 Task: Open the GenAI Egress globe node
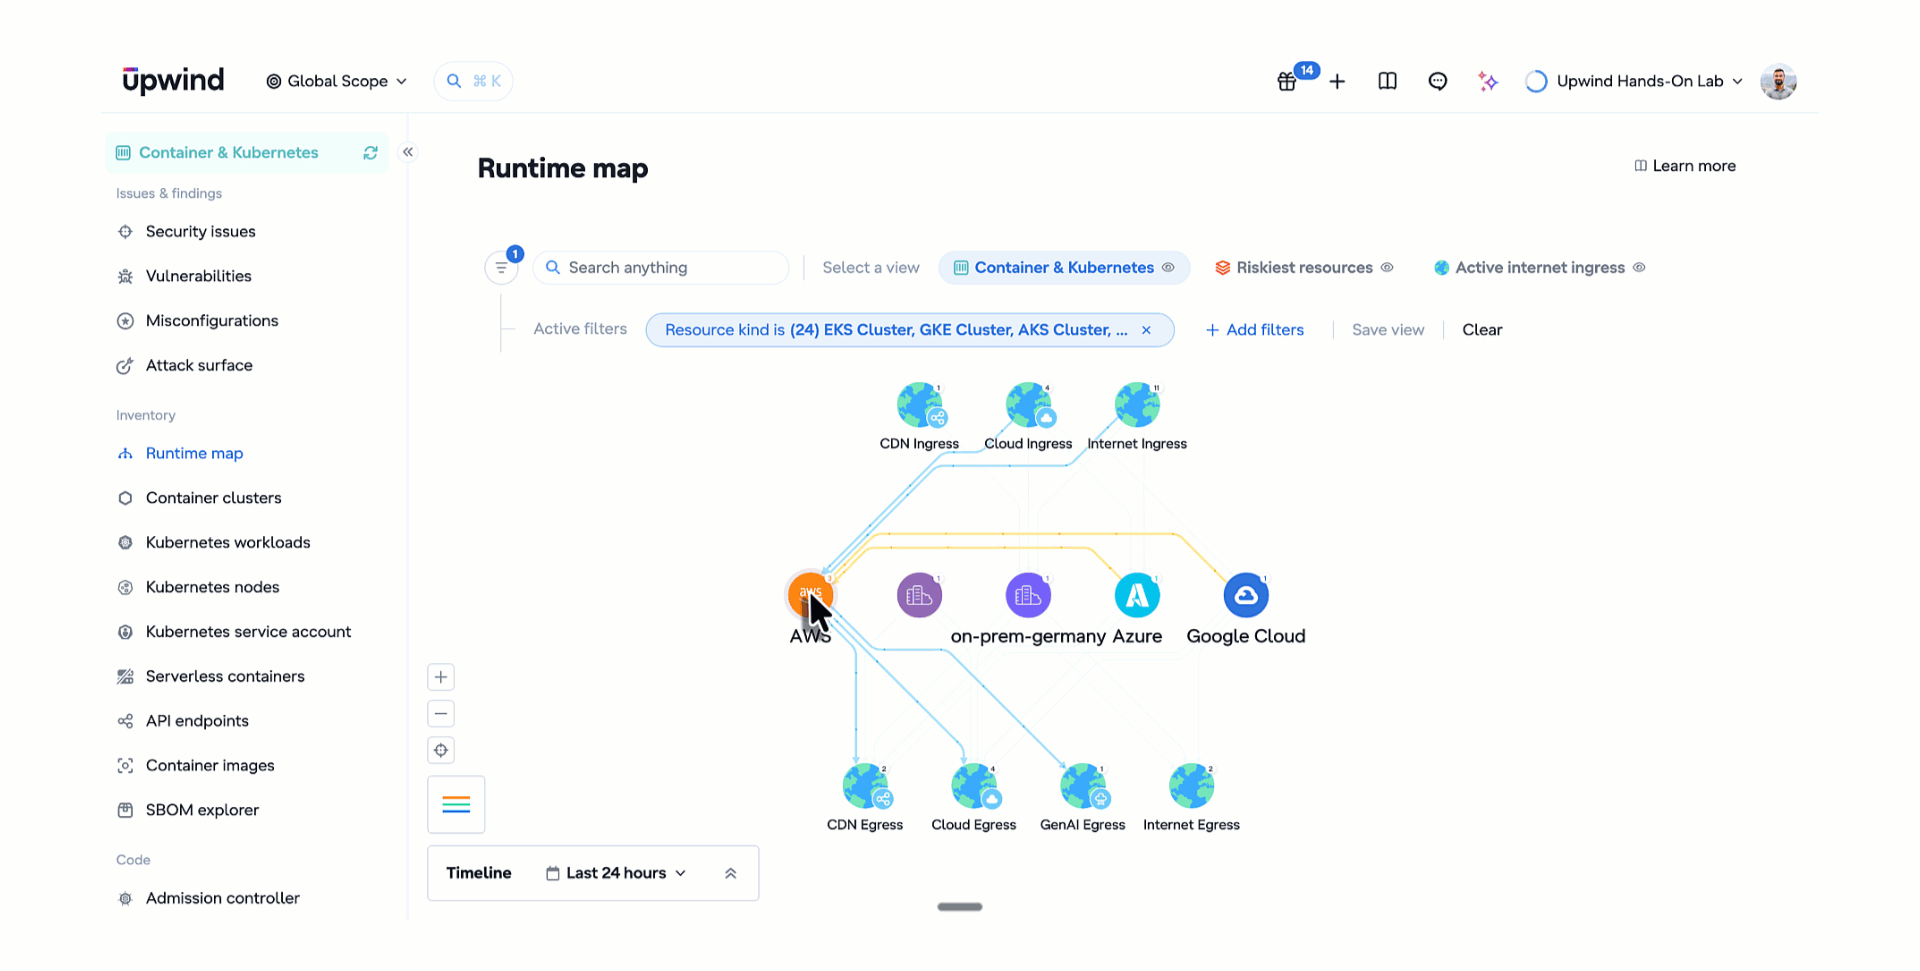[x=1083, y=787]
